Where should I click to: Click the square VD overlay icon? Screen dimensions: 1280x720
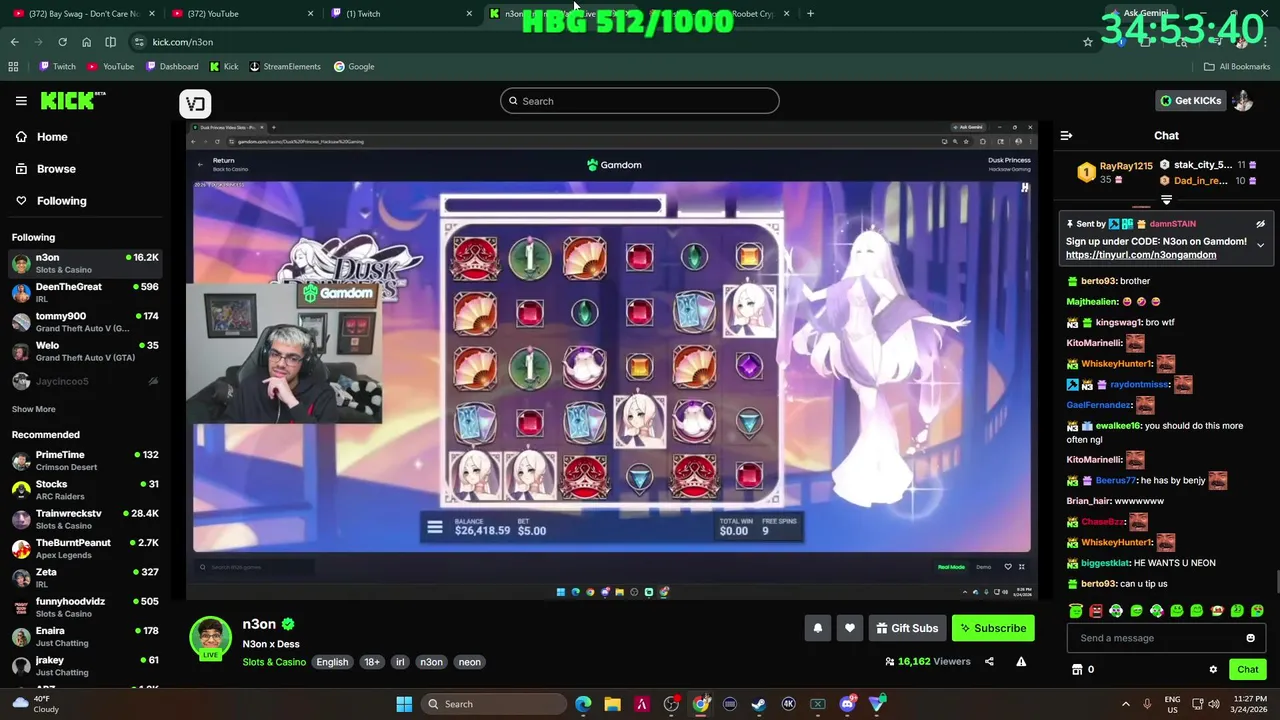(x=195, y=103)
